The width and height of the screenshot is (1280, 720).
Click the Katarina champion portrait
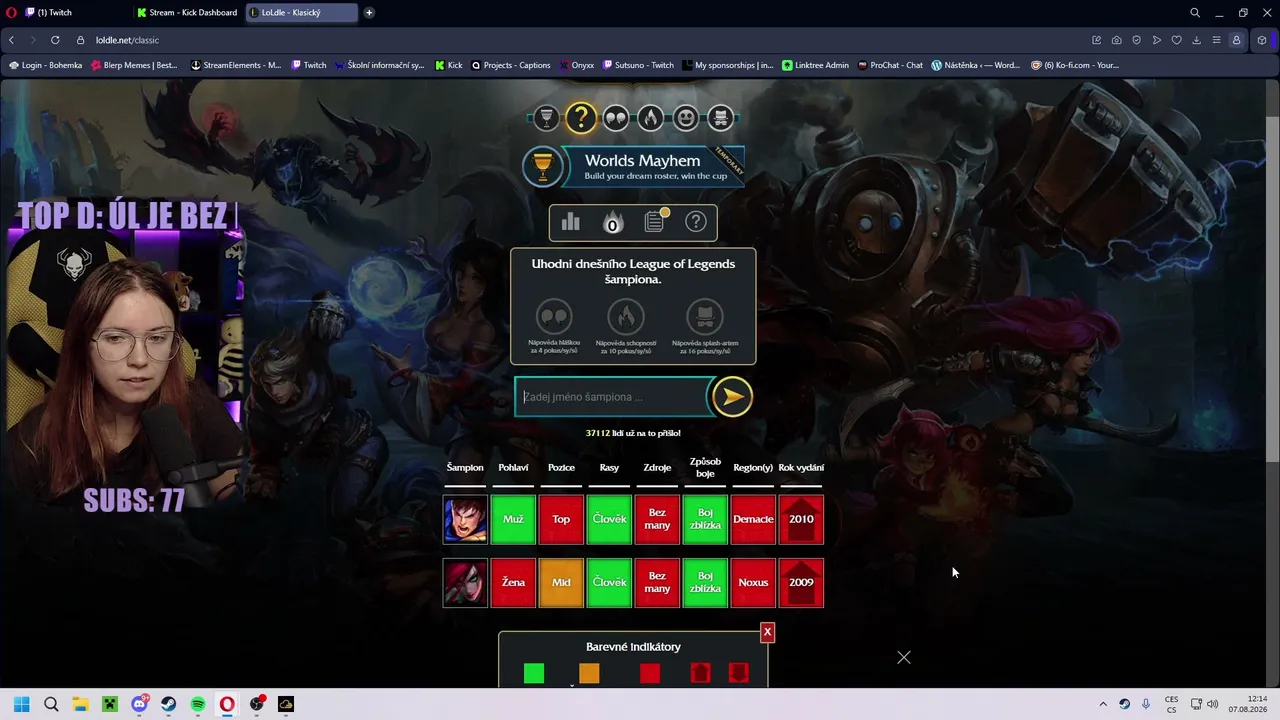pos(465,583)
